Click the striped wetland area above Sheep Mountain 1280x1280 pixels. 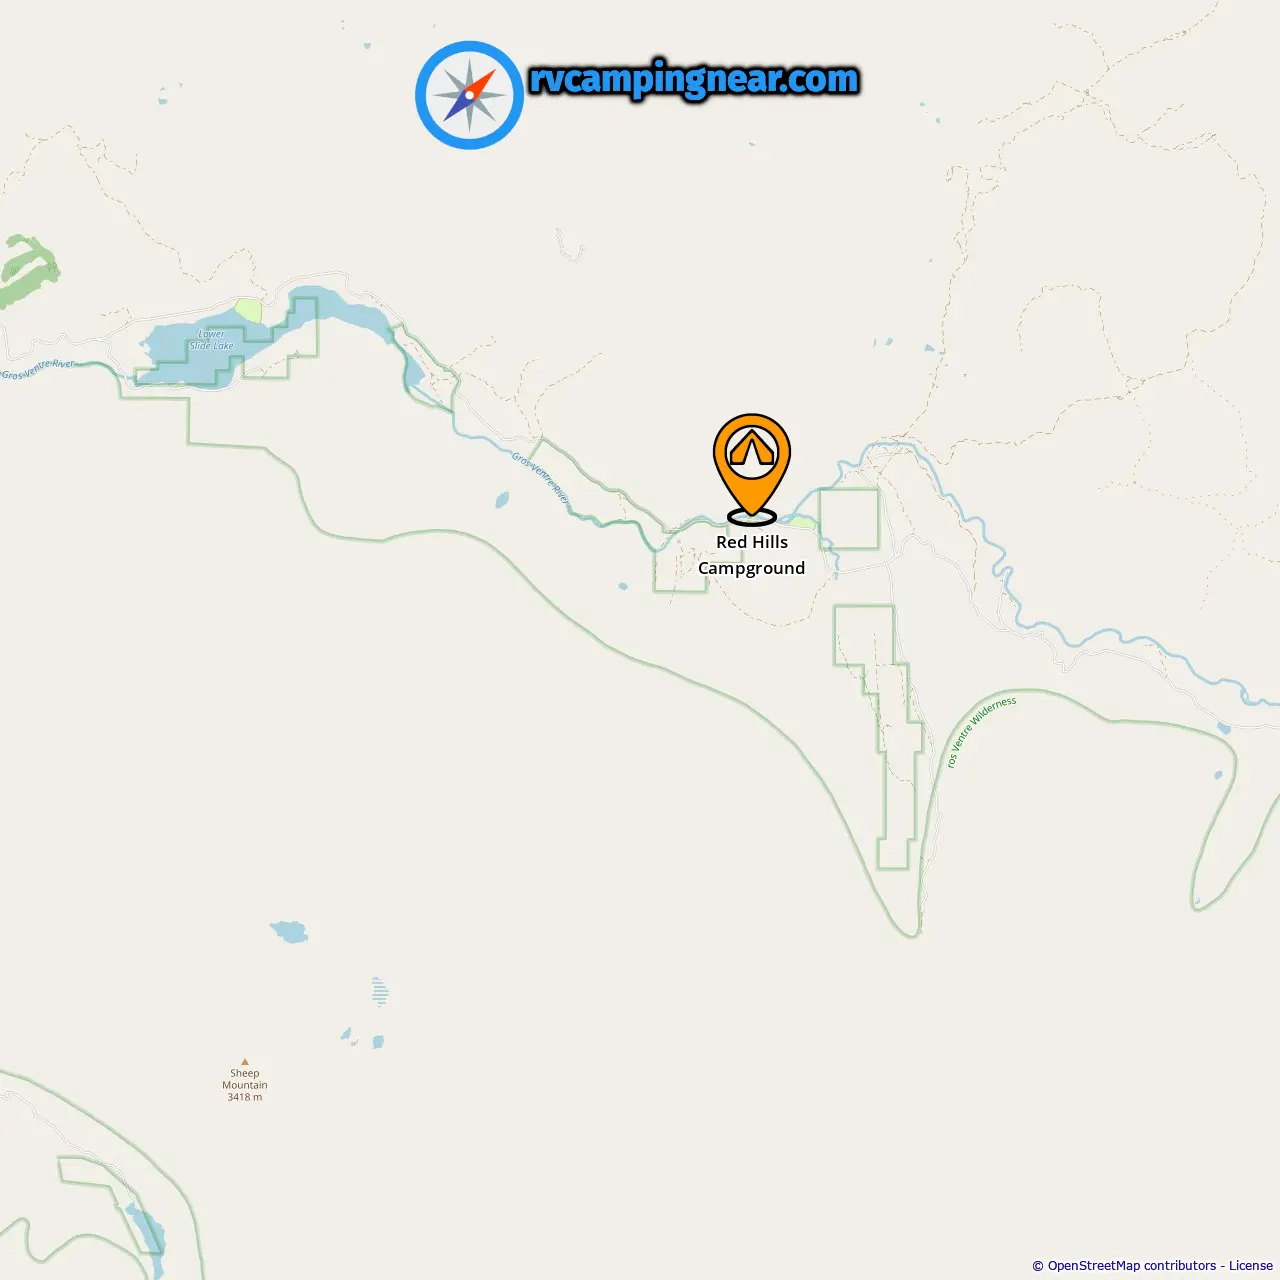(380, 991)
